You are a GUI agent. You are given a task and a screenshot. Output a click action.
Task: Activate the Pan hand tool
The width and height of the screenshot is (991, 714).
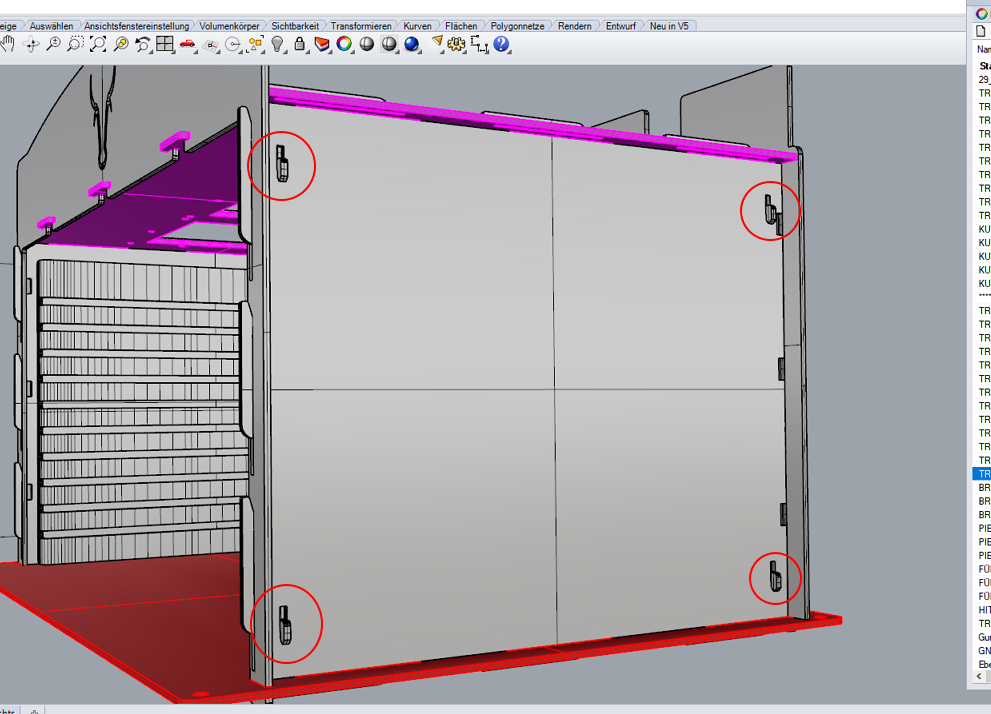click(9, 44)
